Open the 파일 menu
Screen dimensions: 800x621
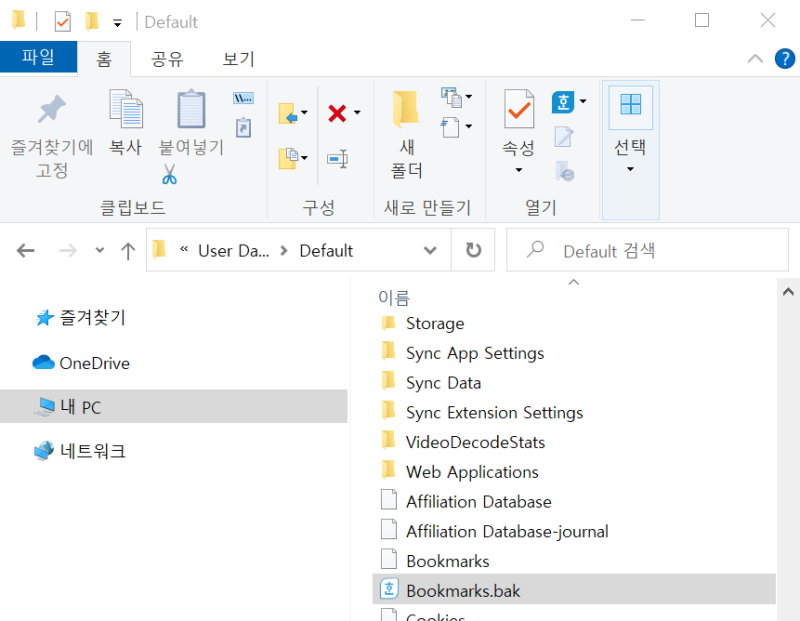coord(39,57)
